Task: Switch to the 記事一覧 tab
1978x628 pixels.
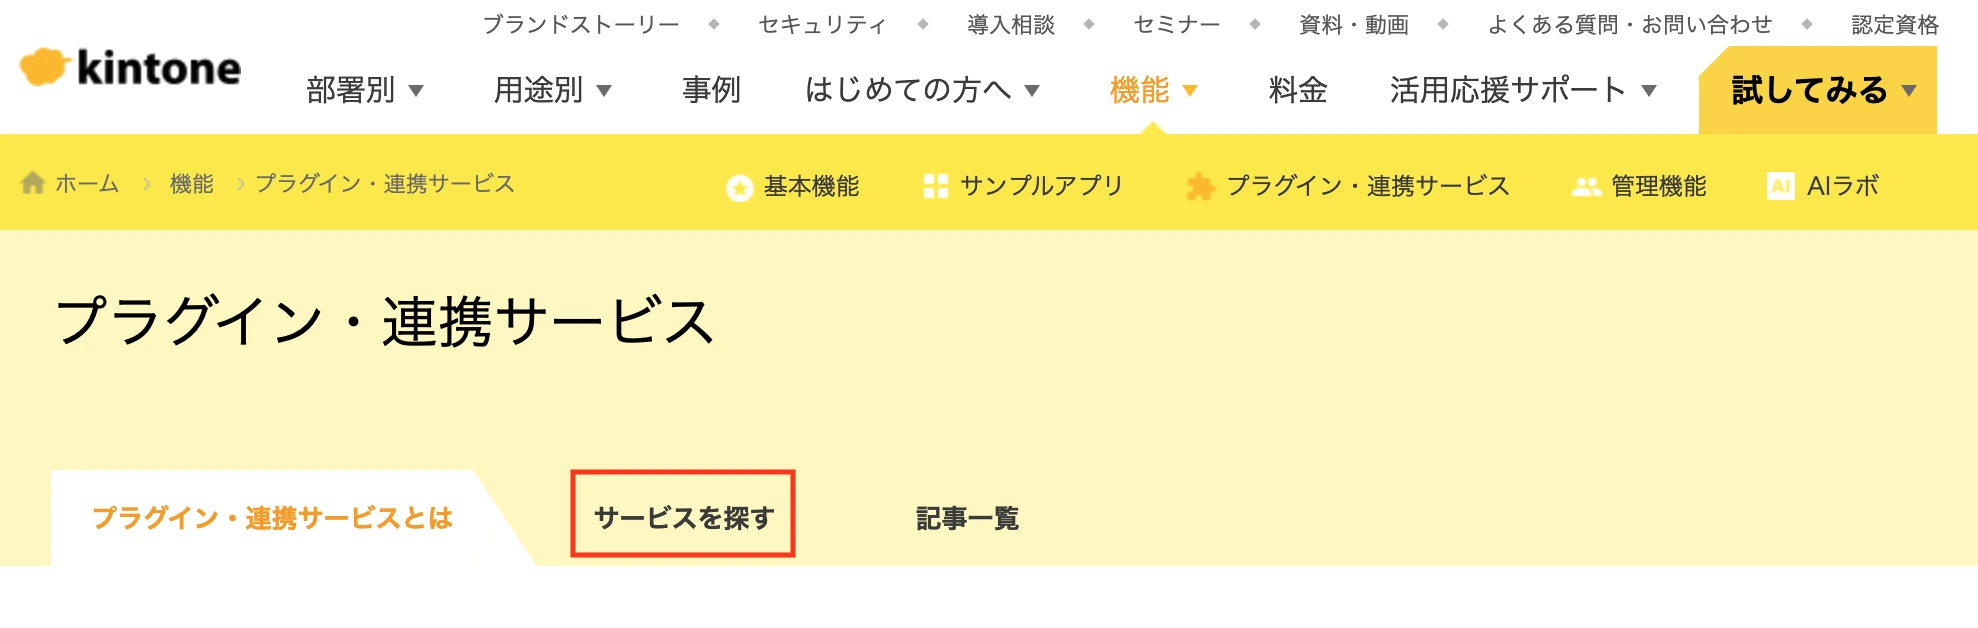Action: tap(967, 518)
